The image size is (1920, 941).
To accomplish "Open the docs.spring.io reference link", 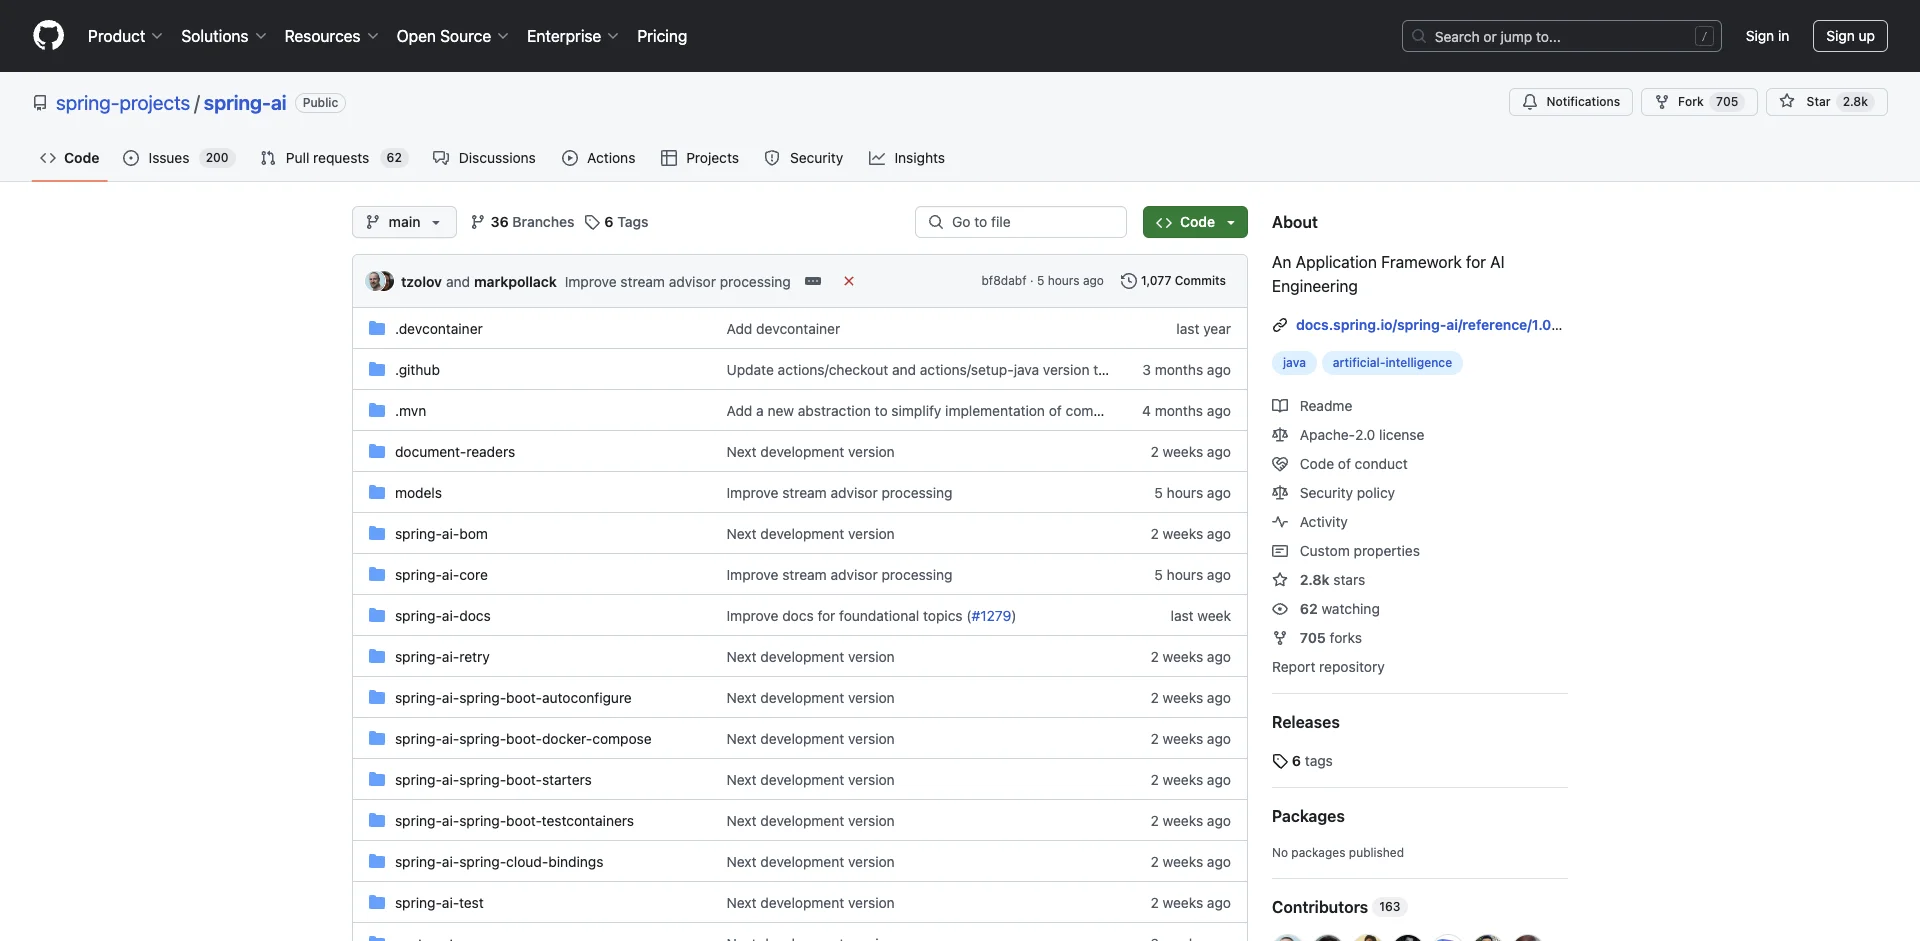I will point(1428,325).
